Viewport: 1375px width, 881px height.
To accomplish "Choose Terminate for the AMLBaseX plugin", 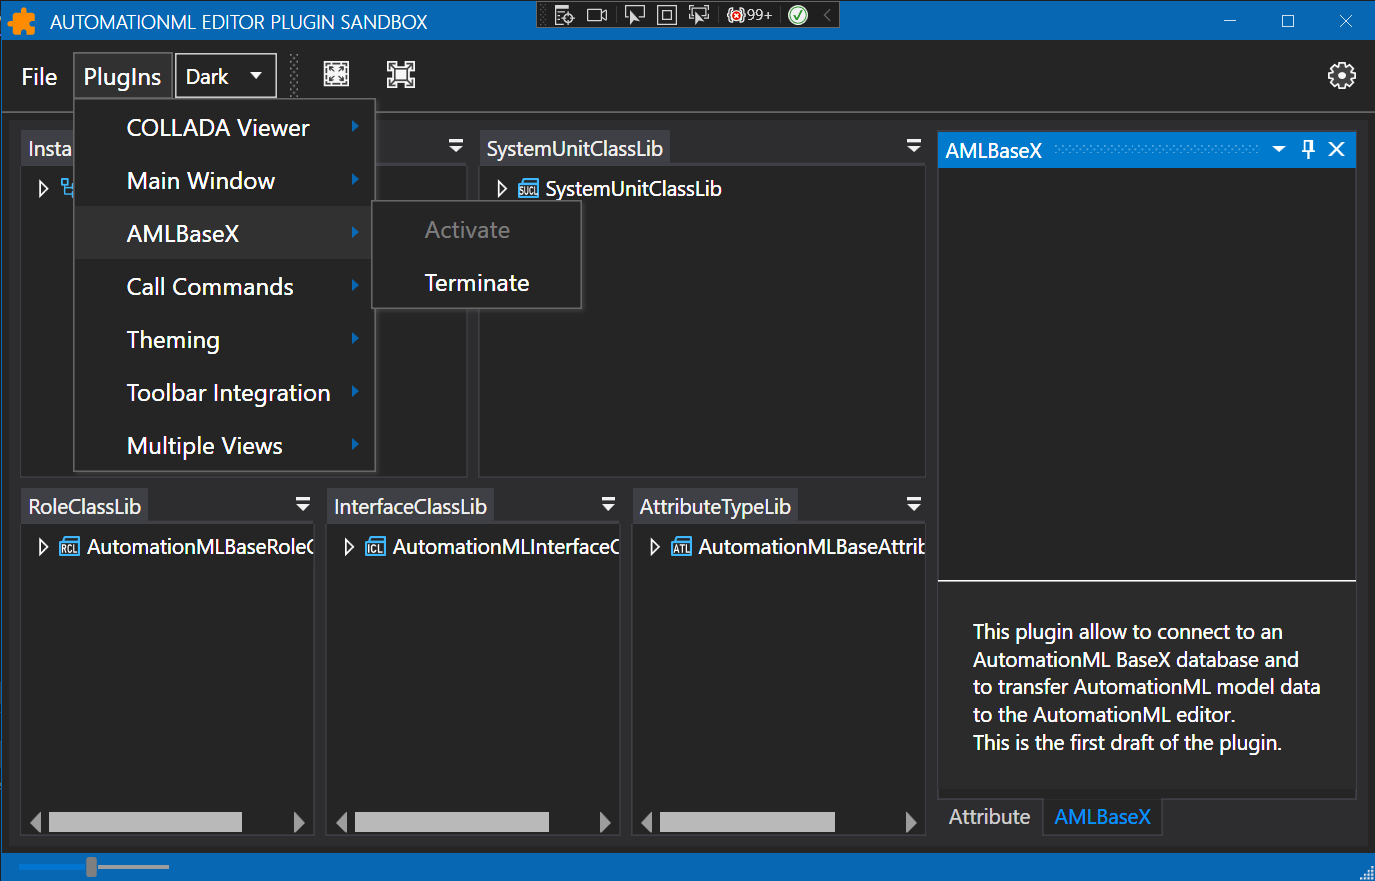I will point(477,282).
